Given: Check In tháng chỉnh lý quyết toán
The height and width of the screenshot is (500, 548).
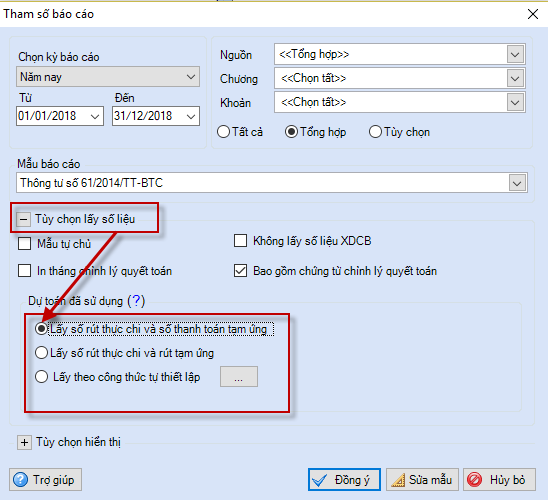Looking at the screenshot, I should click(24, 271).
